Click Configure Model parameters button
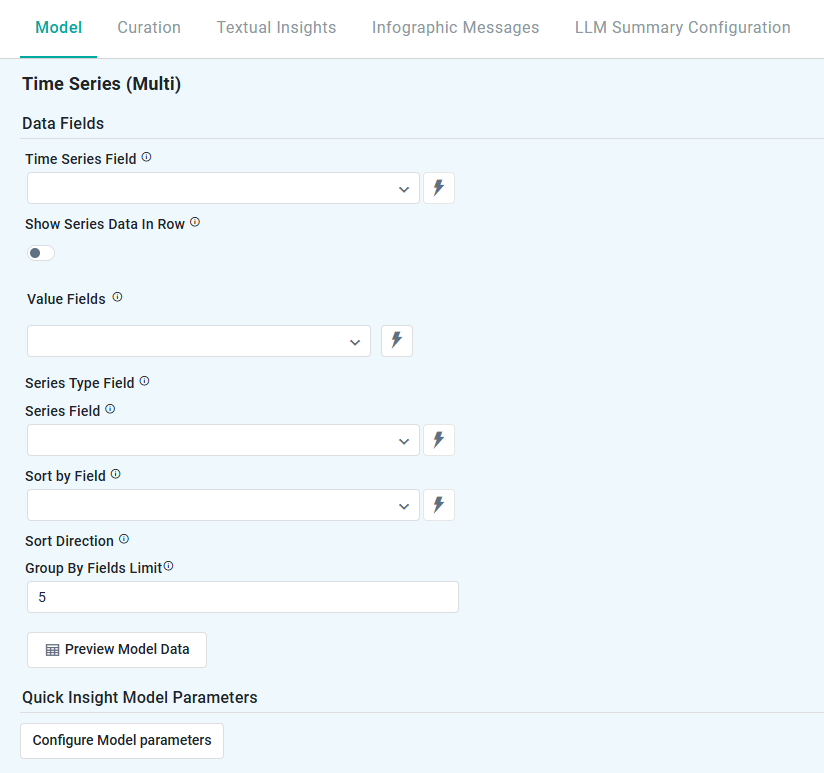 122,741
